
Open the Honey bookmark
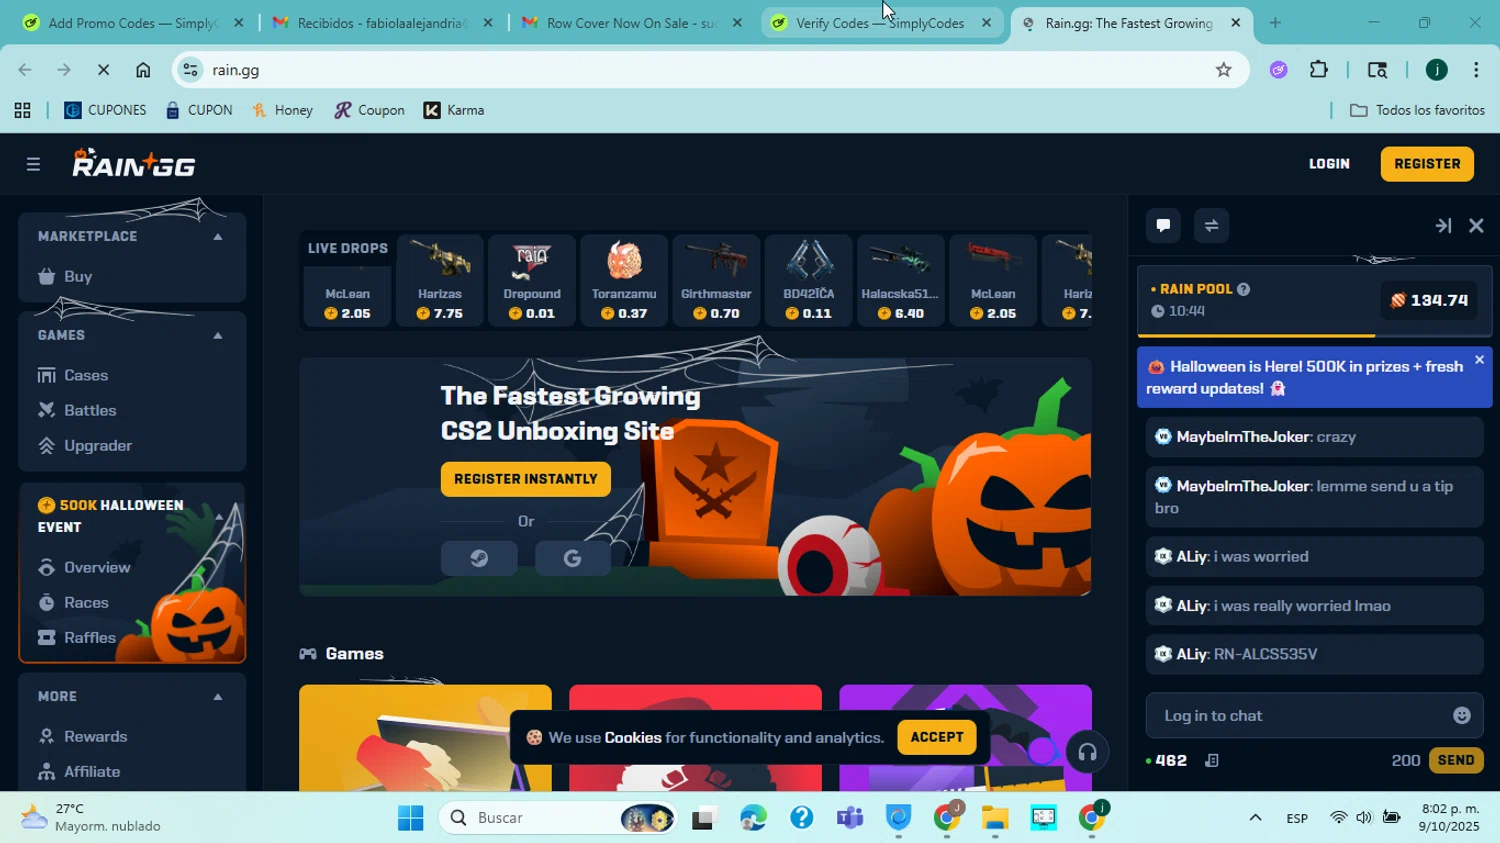click(x=282, y=111)
